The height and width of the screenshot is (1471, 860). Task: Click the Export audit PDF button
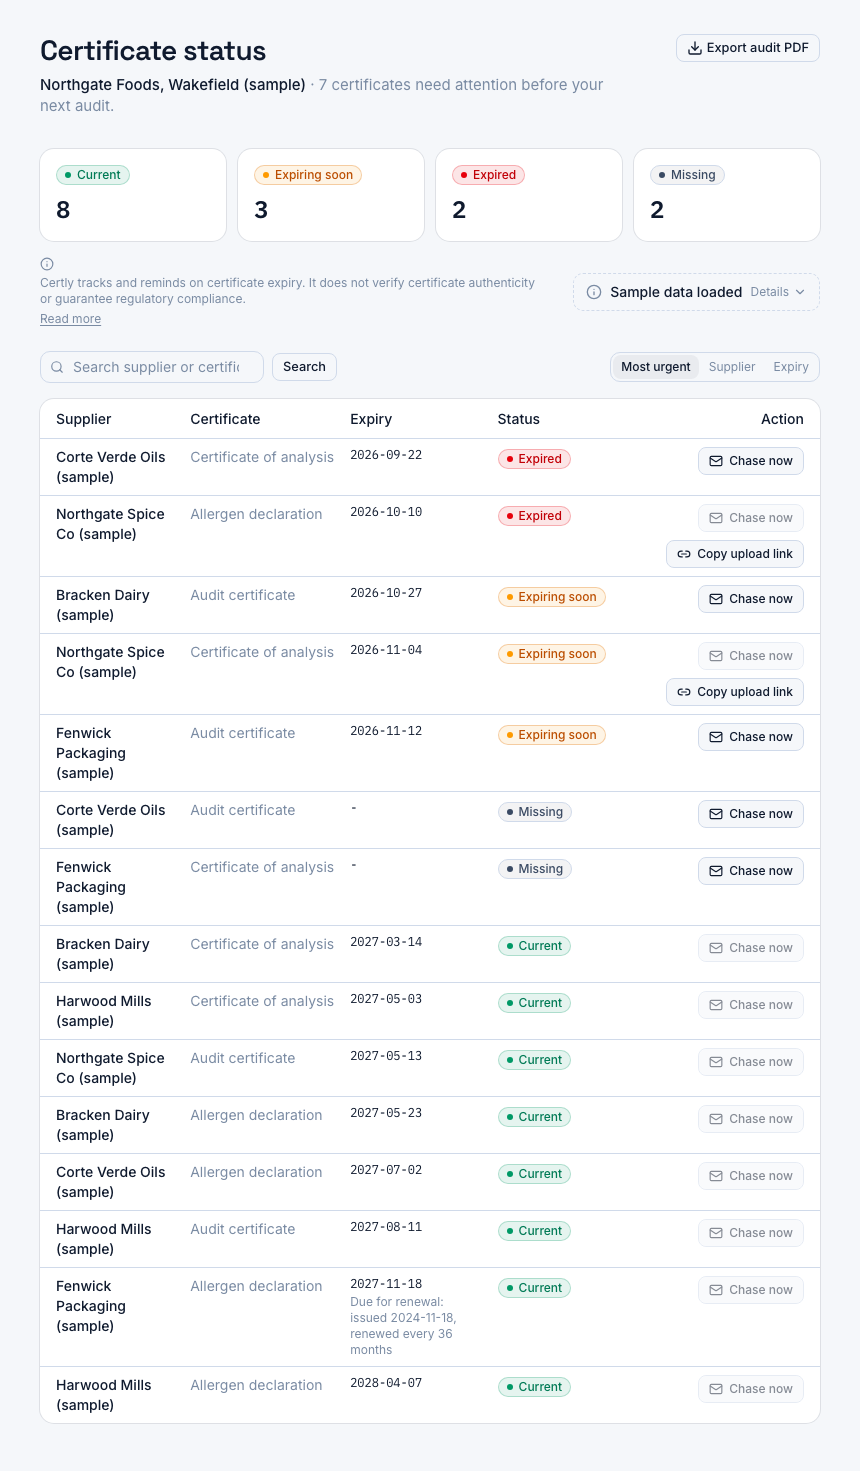coord(748,48)
